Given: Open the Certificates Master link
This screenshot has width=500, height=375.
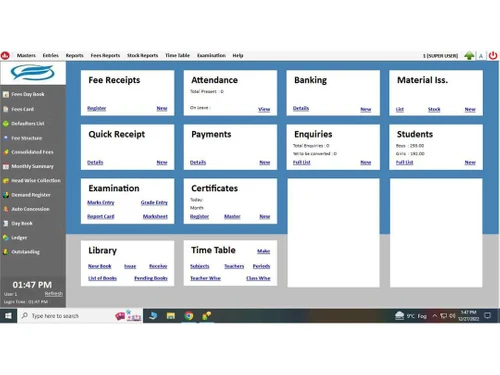Looking at the screenshot, I should coord(232,216).
